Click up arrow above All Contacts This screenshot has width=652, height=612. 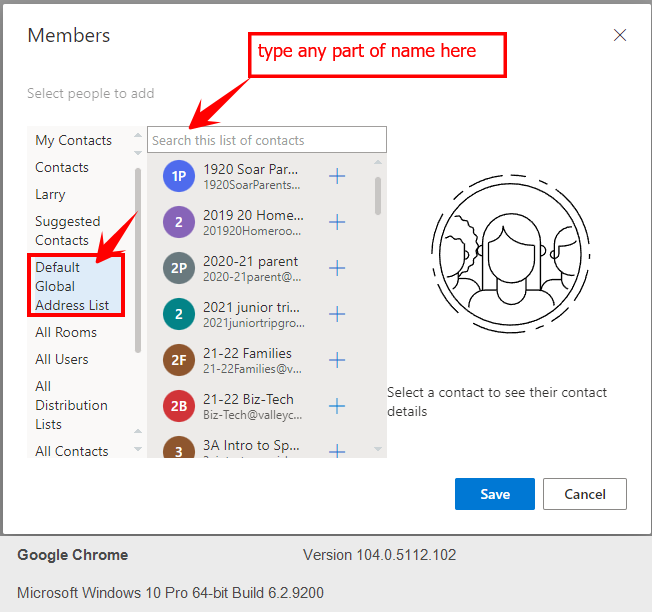138,431
